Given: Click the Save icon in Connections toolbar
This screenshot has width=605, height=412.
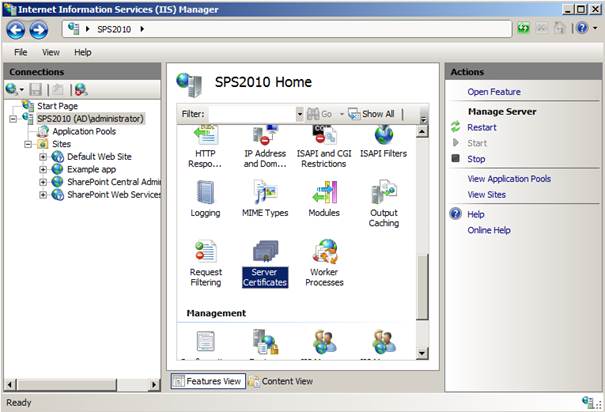Looking at the screenshot, I should pyautogui.click(x=36, y=89).
